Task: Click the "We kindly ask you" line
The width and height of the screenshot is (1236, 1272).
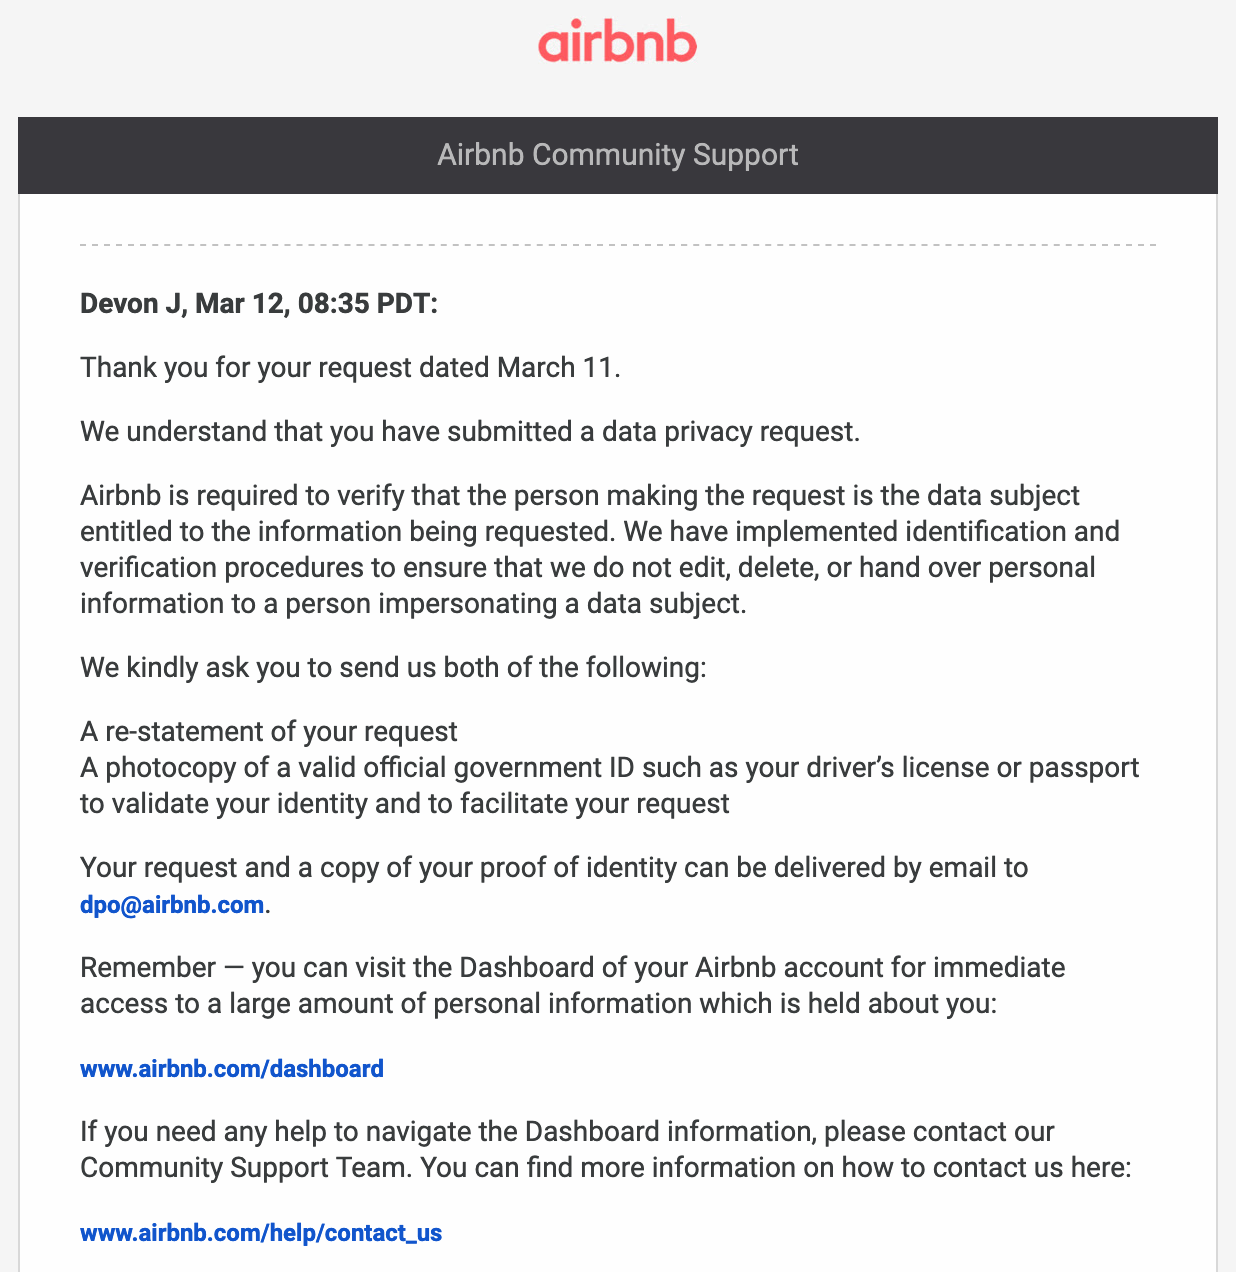Action: (x=393, y=667)
